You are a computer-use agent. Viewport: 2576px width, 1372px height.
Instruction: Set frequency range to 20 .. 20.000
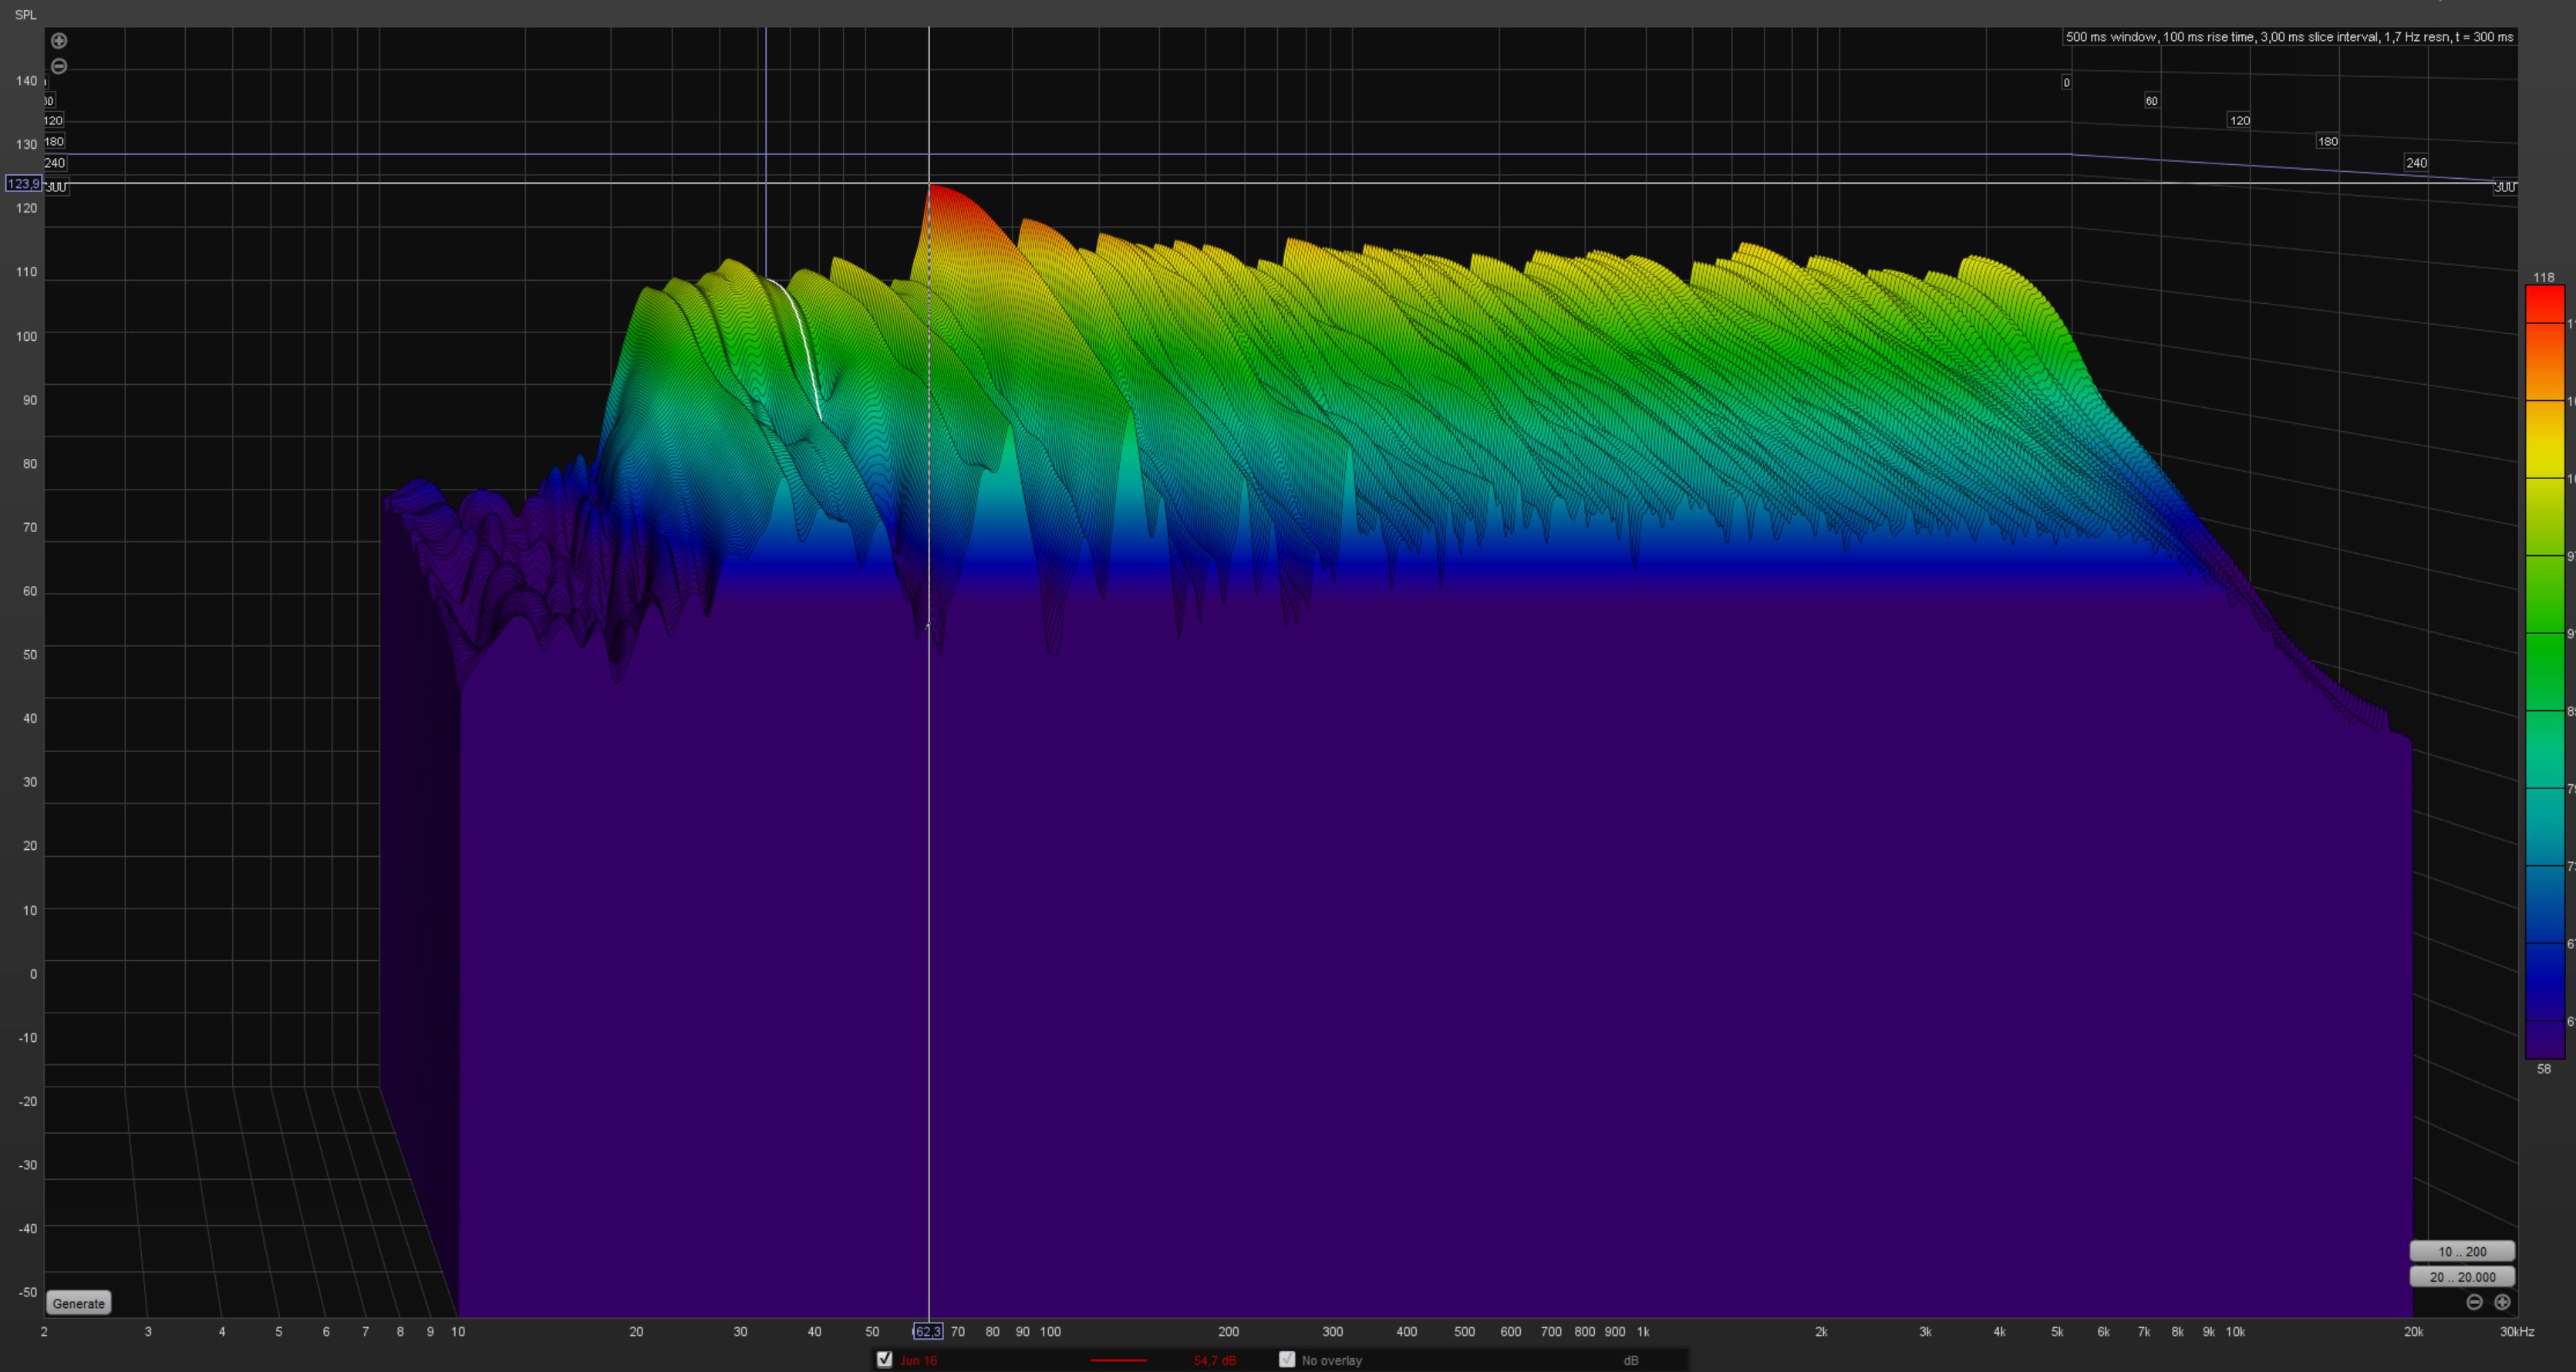[2461, 1277]
